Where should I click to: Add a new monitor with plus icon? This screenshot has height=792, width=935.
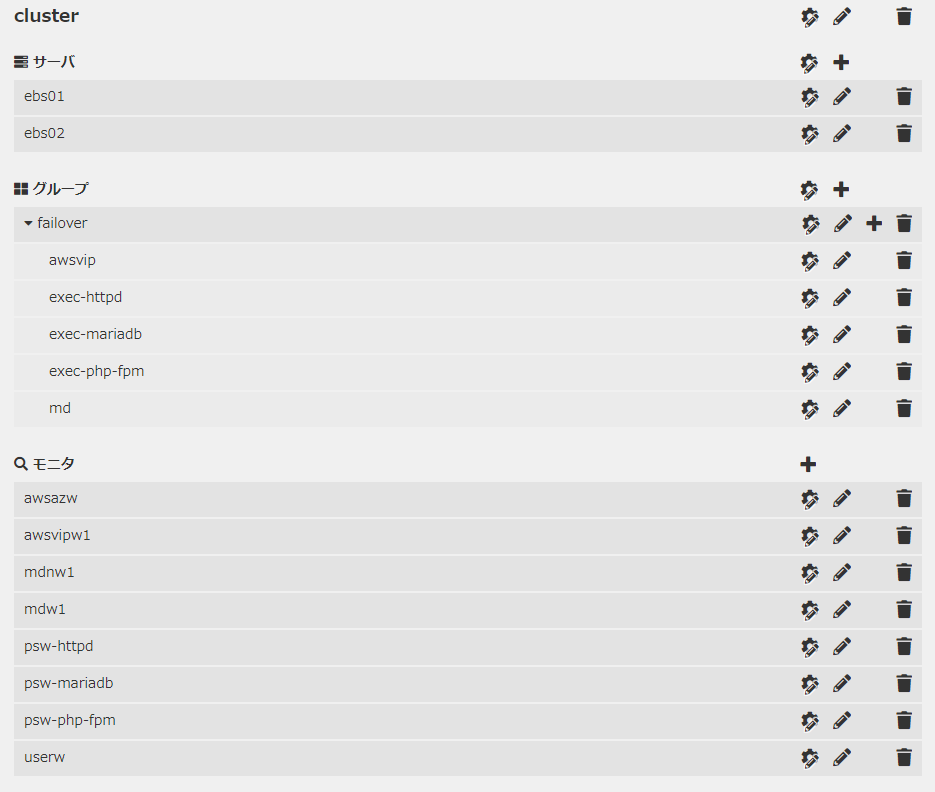click(809, 464)
